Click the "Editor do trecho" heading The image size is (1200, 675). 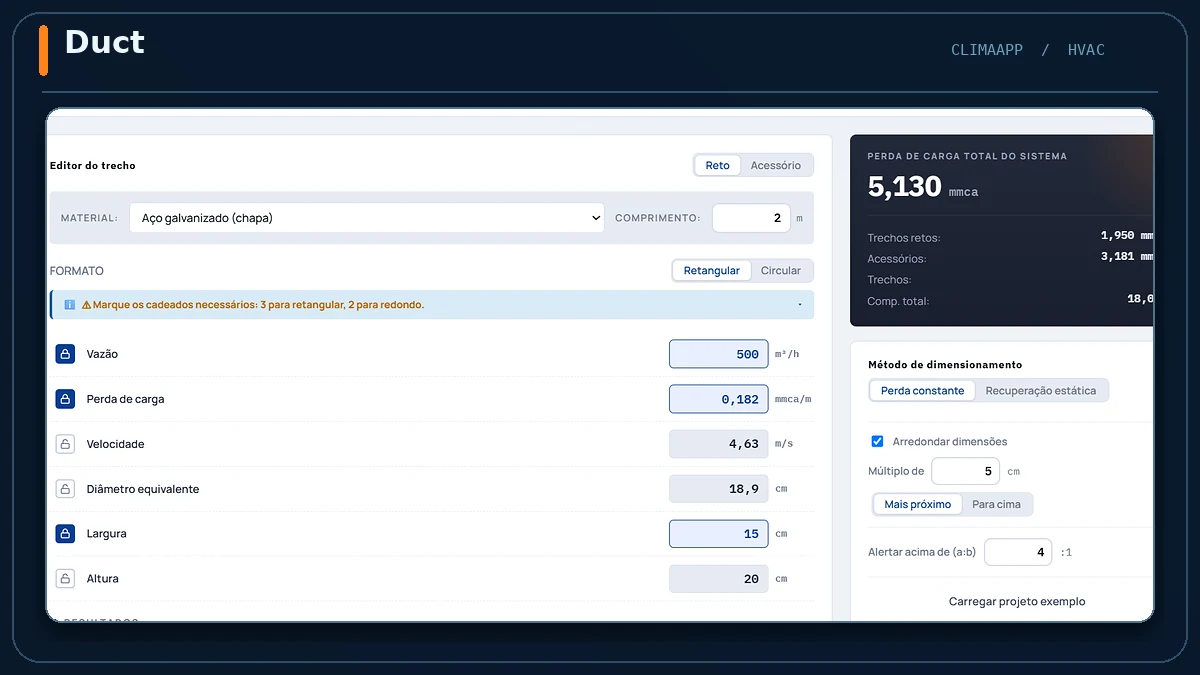93,165
